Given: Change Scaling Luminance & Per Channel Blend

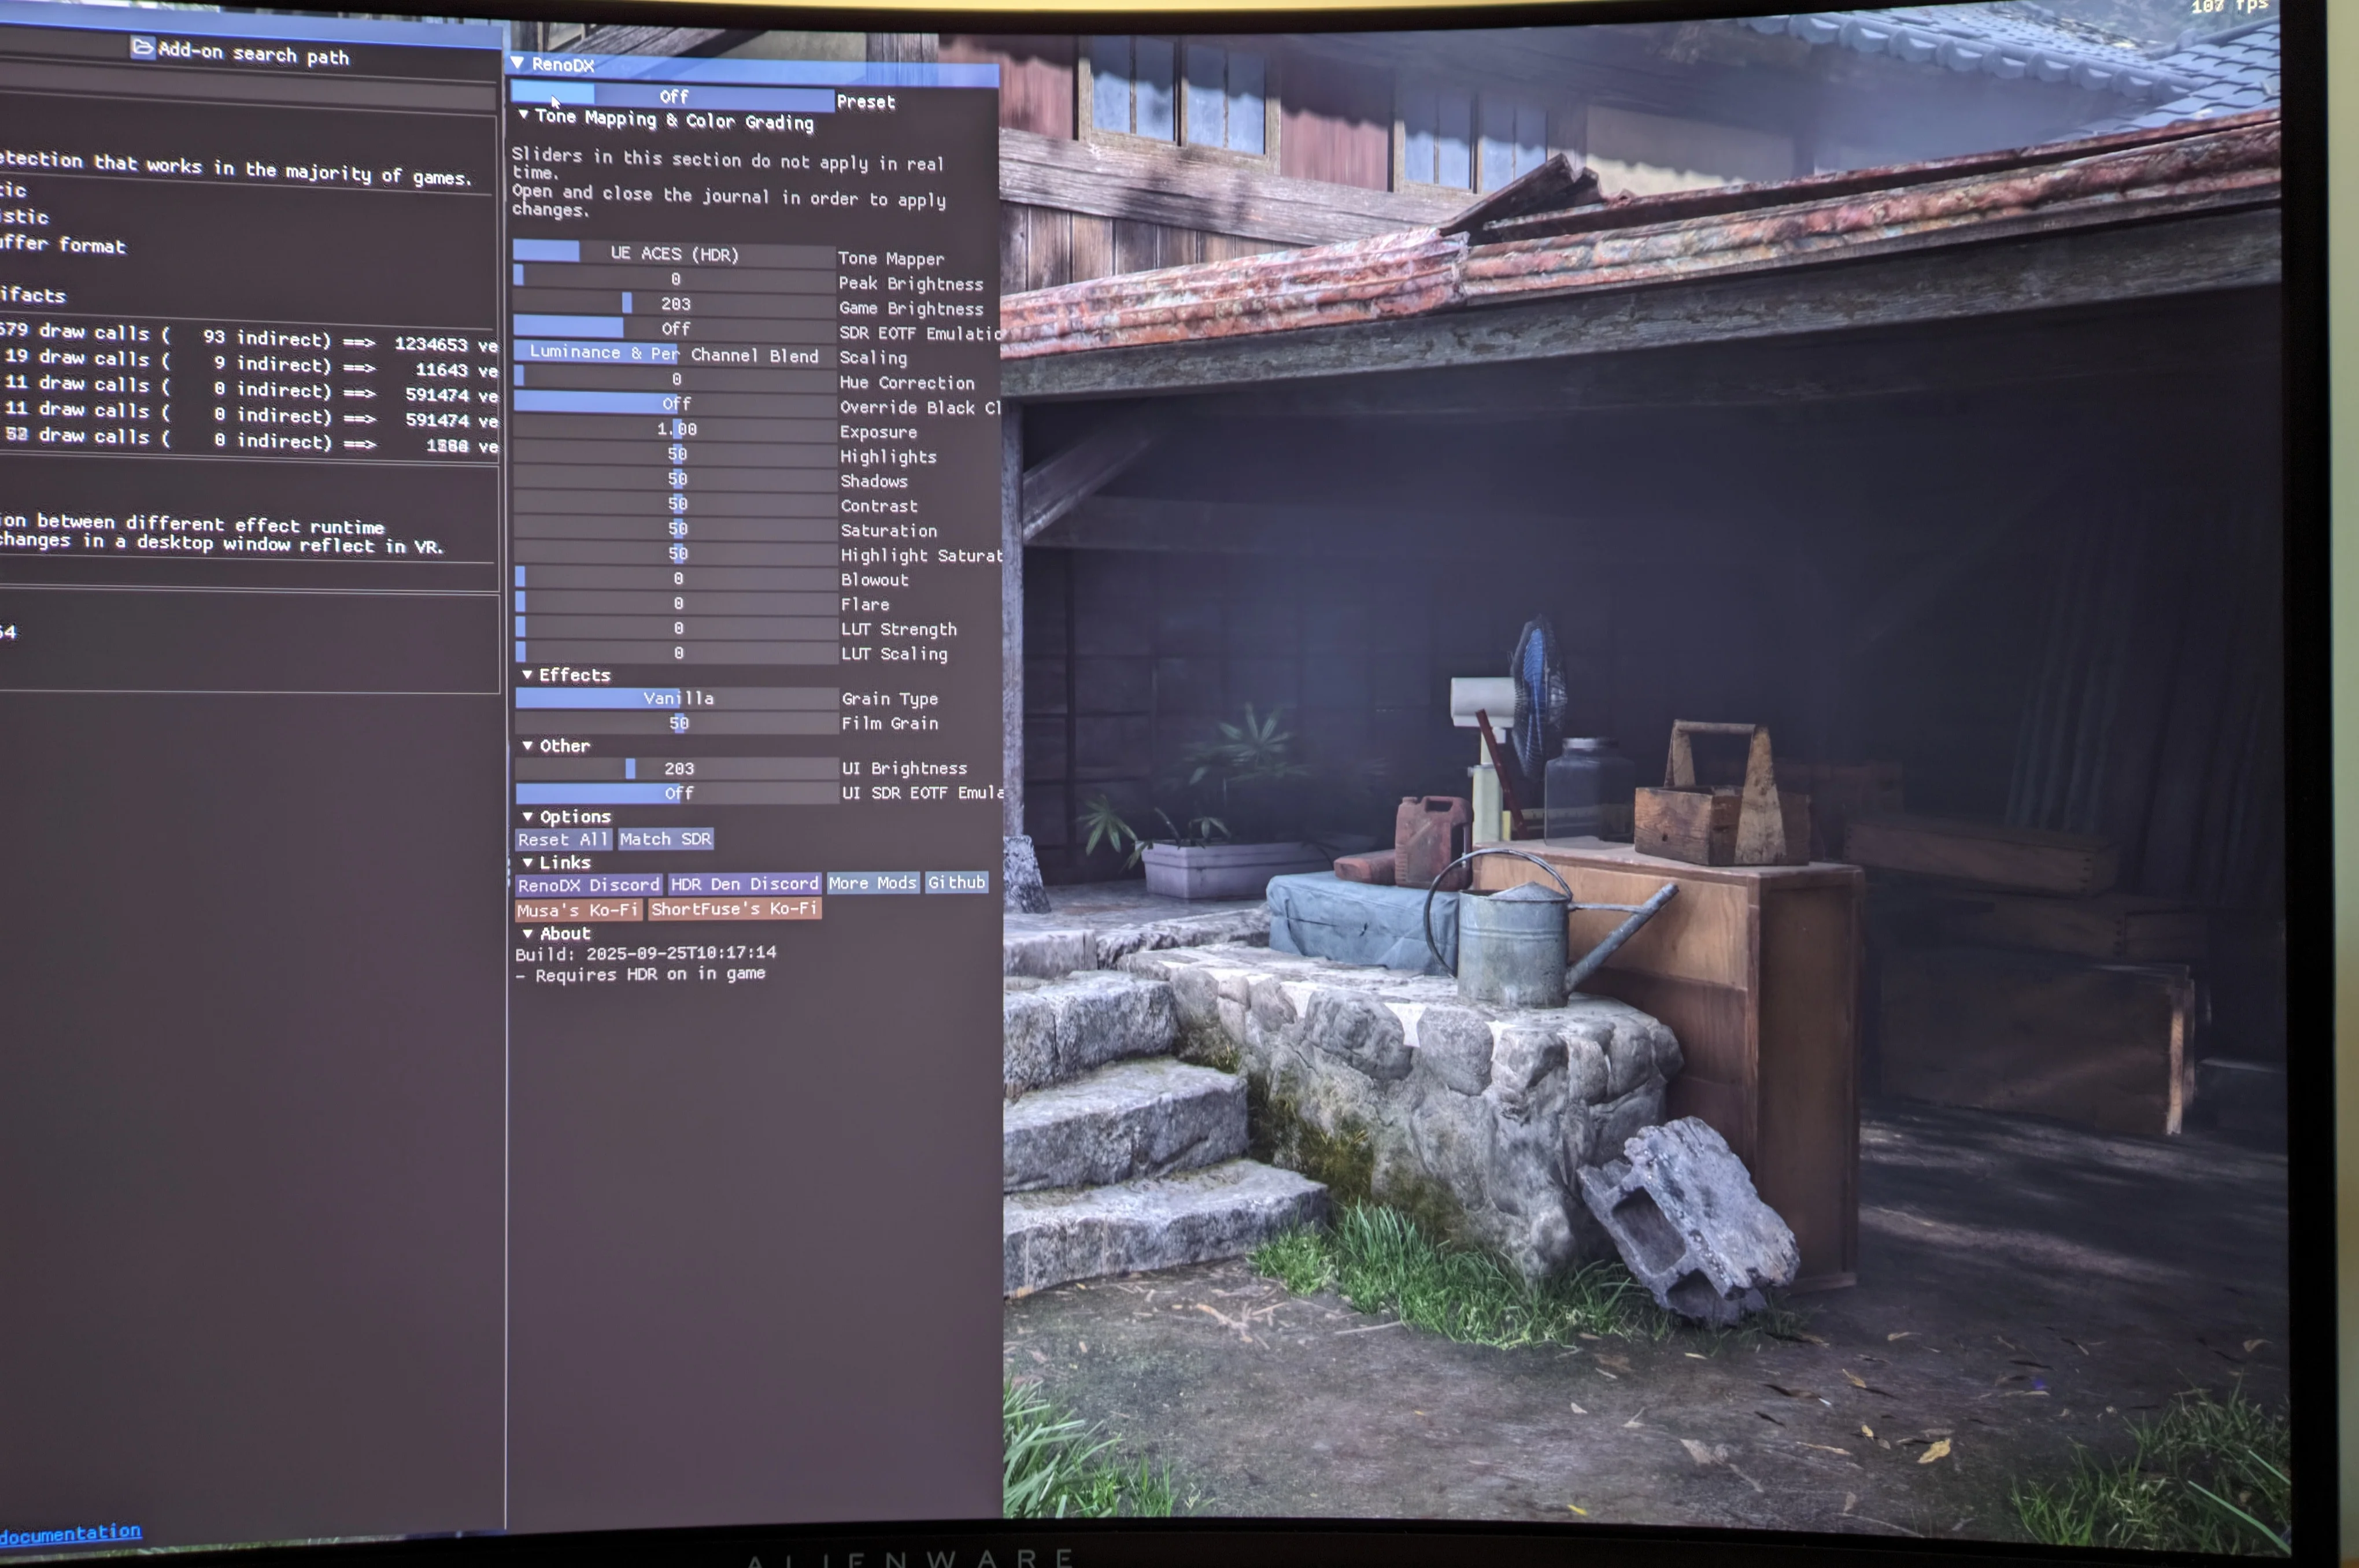Looking at the screenshot, I should pyautogui.click(x=675, y=354).
